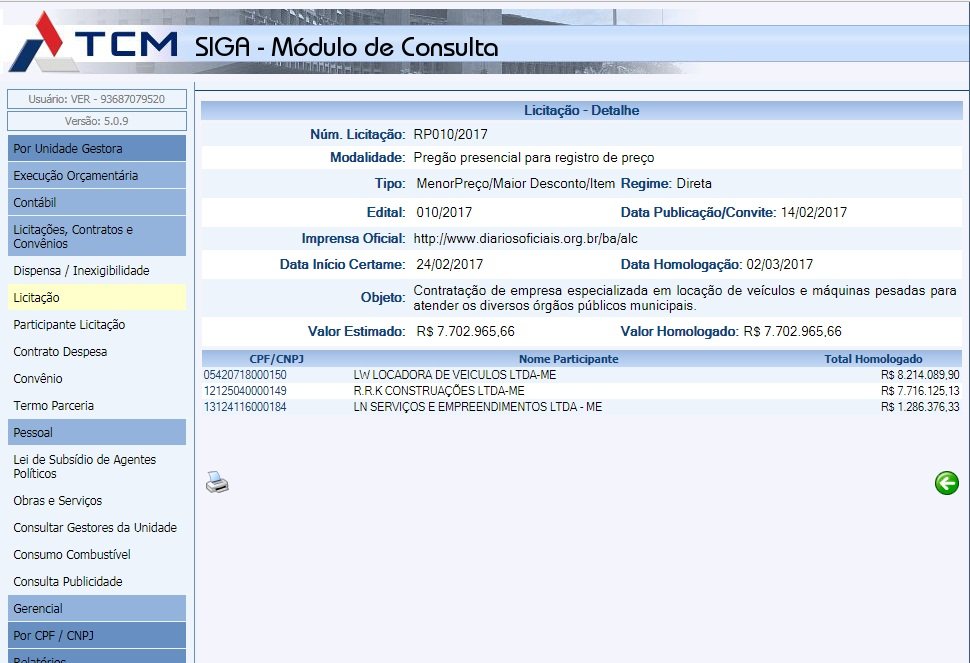Image resolution: width=970 pixels, height=663 pixels.
Task: Go to Contrato Despesa
Action: pyautogui.click(x=60, y=352)
